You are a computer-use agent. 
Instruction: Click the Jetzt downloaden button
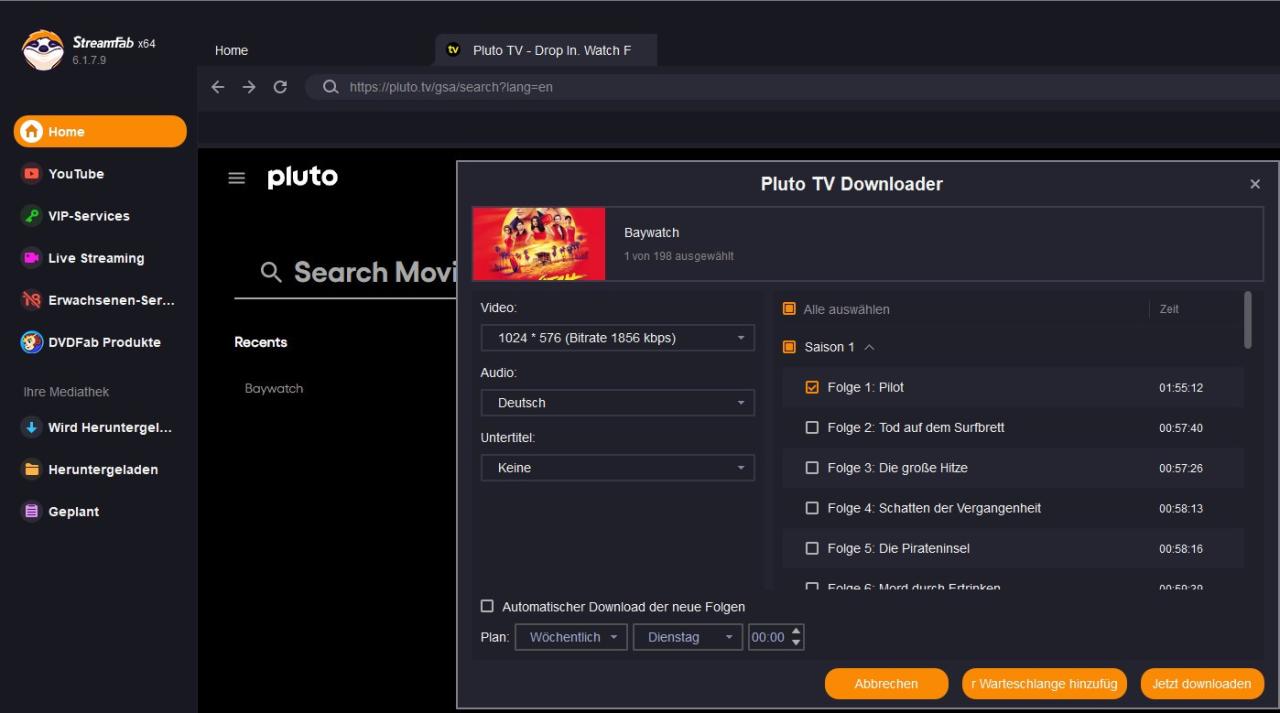click(x=1202, y=684)
